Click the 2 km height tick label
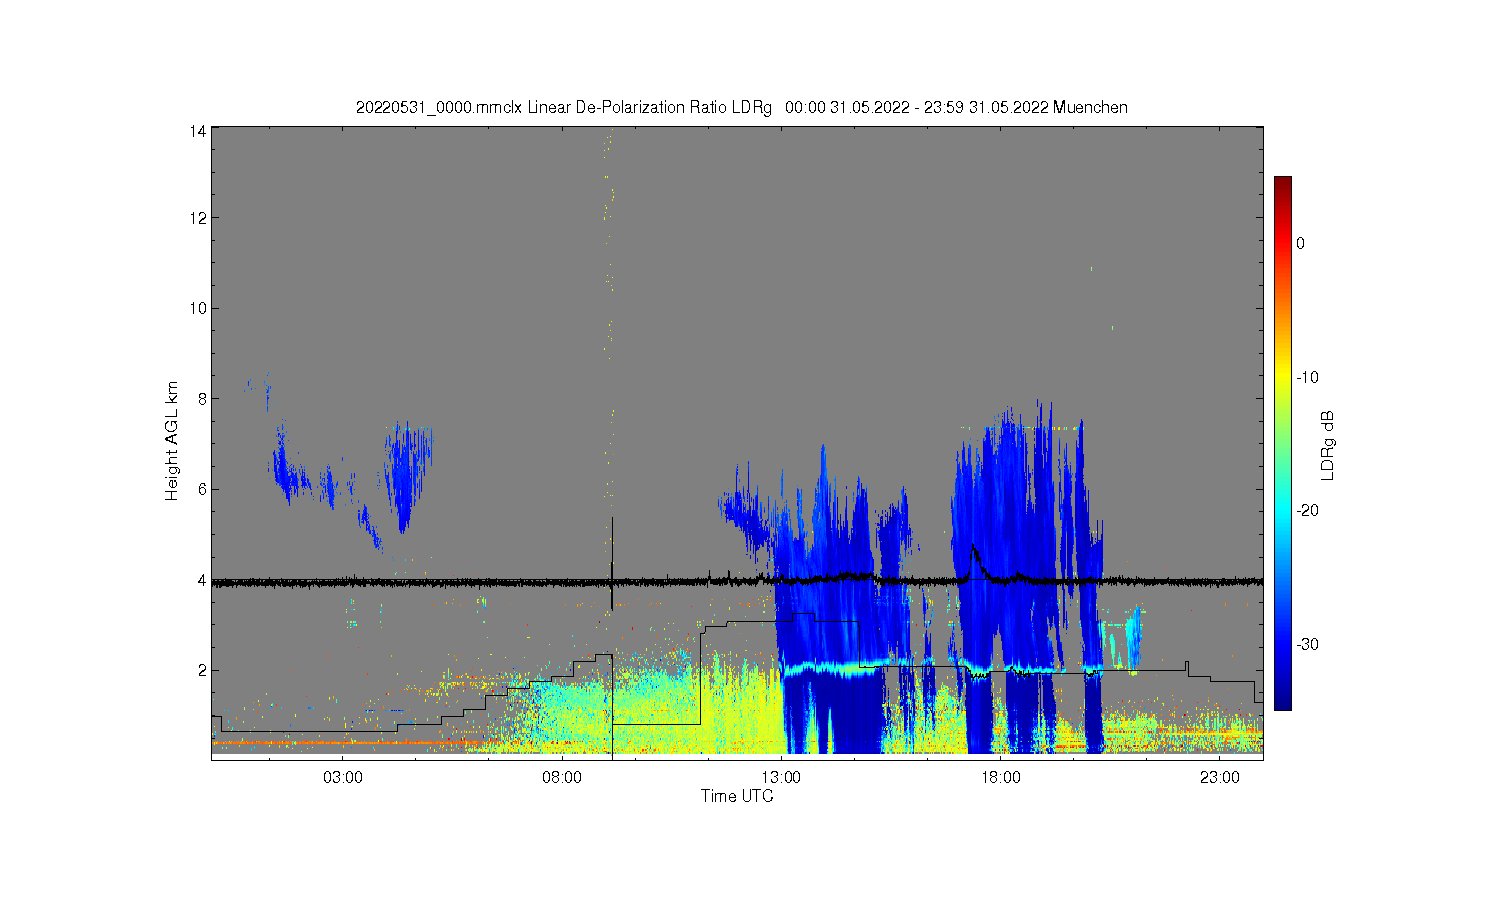 tap(202, 670)
